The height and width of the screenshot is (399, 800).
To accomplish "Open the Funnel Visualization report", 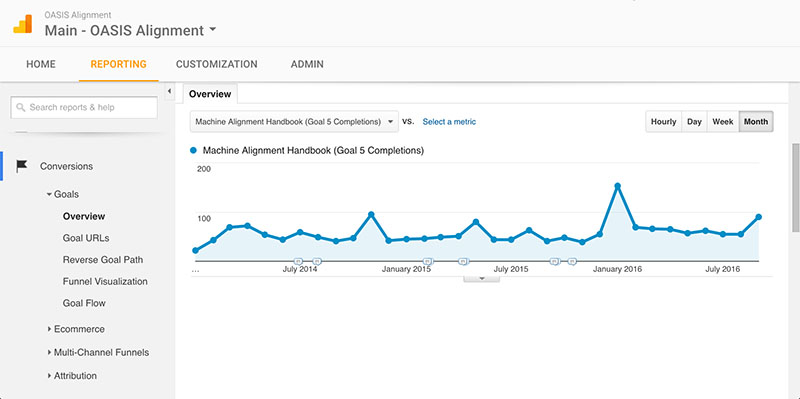I will 105,282.
